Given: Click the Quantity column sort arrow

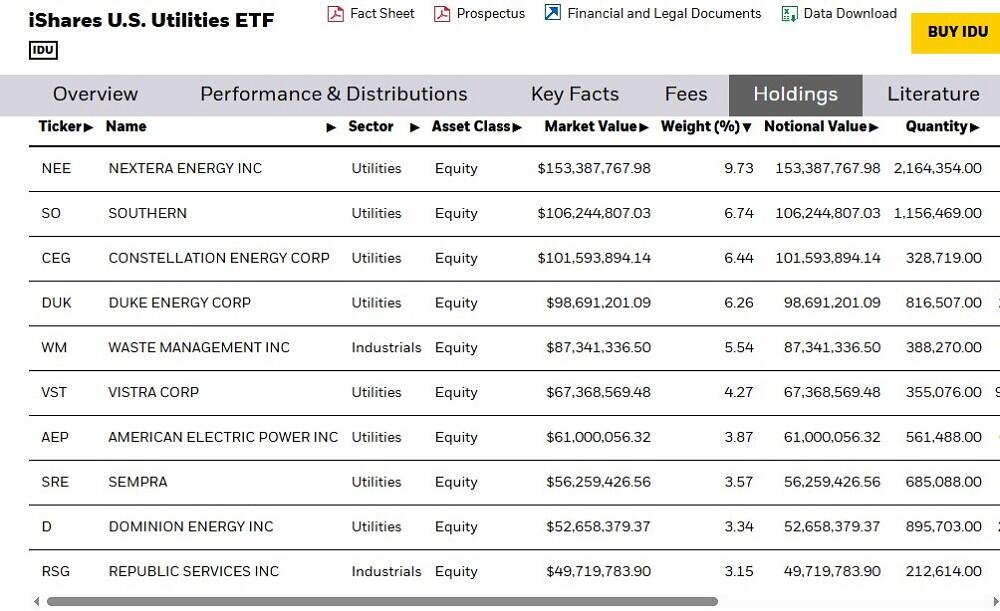Looking at the screenshot, I should tap(976, 127).
